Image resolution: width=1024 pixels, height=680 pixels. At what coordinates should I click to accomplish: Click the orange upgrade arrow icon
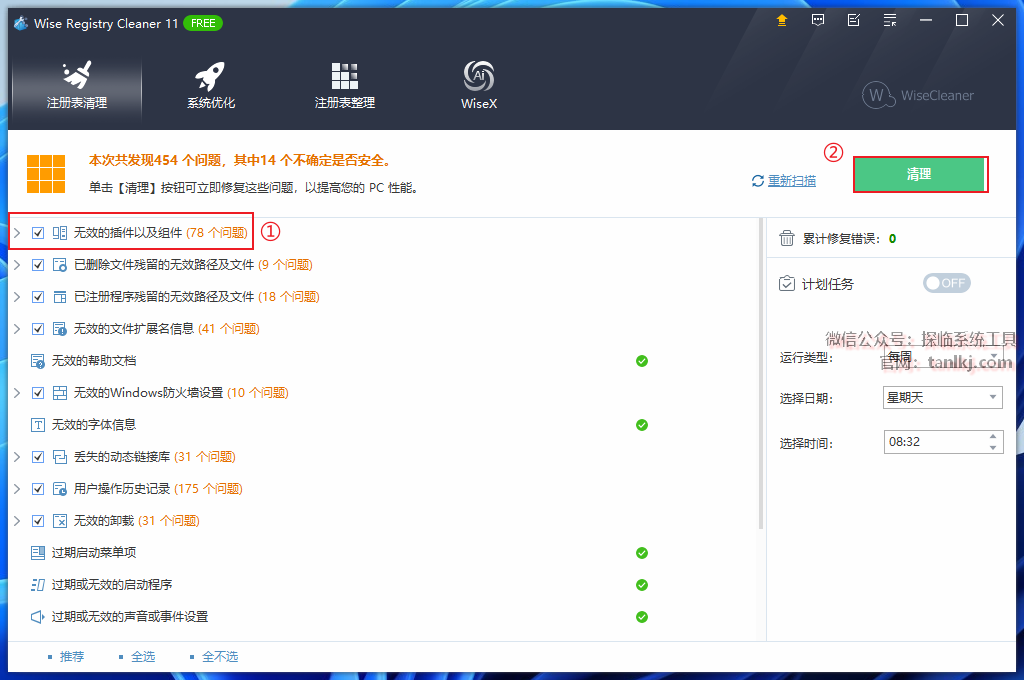coord(781,20)
